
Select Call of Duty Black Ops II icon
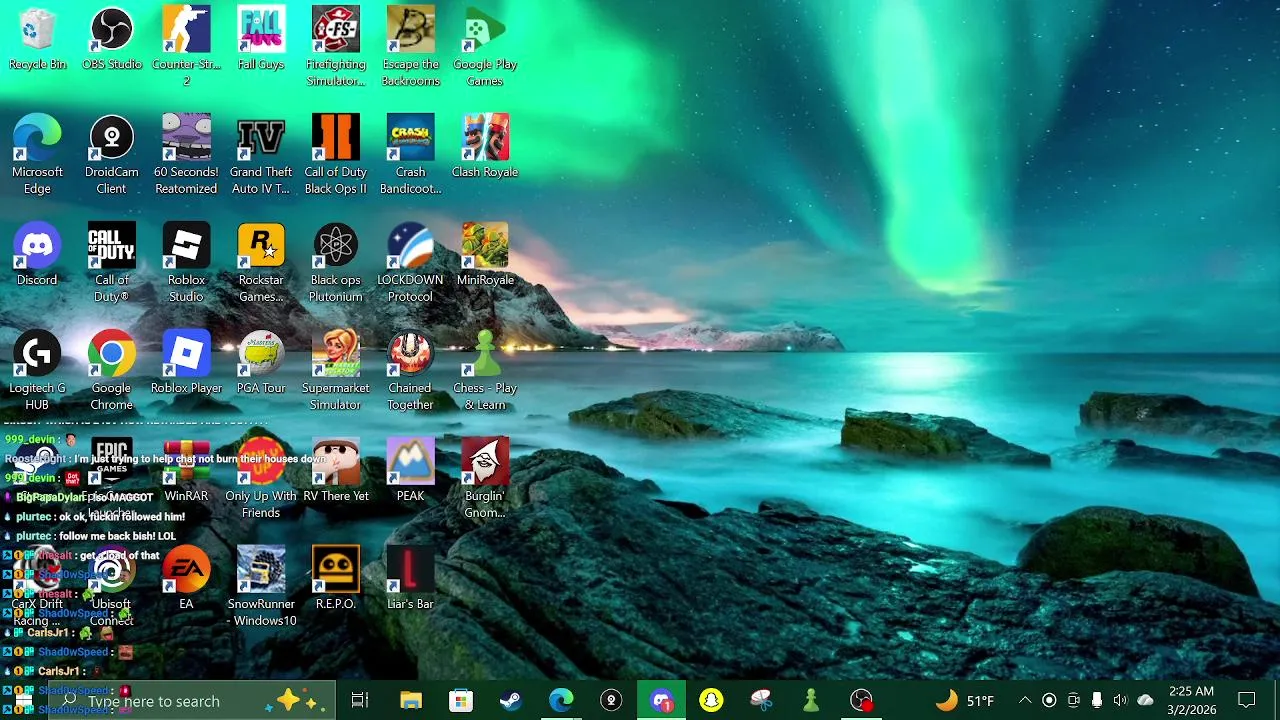tap(336, 155)
